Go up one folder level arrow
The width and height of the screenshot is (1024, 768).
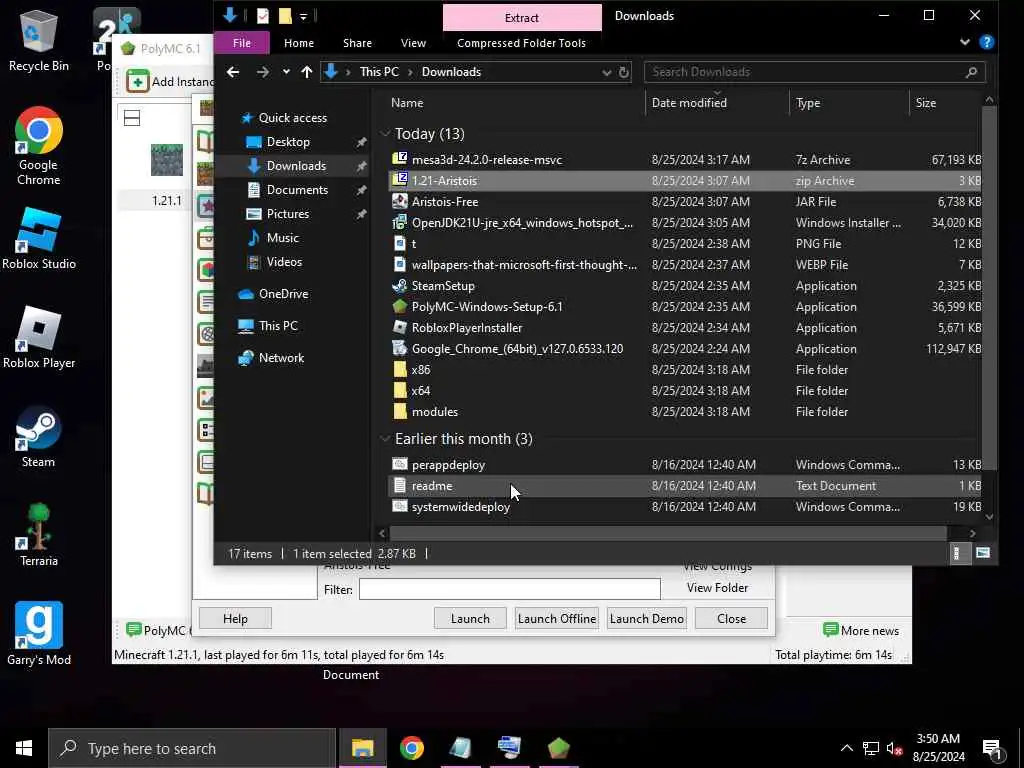click(307, 72)
